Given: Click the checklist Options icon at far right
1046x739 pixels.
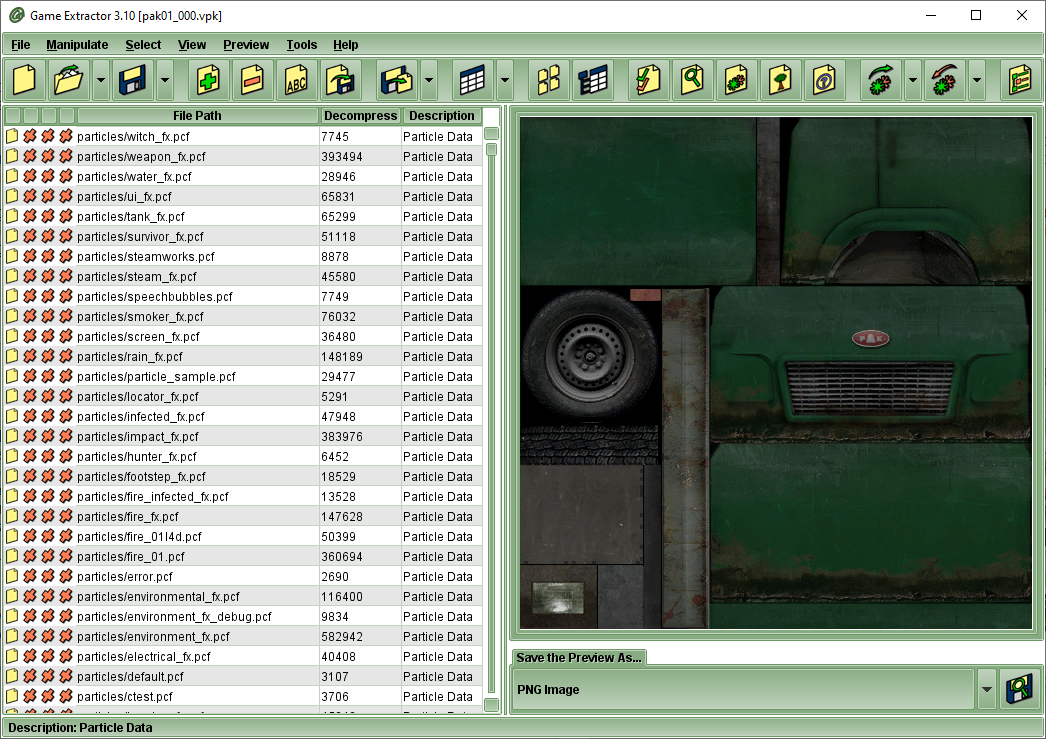Looking at the screenshot, I should [x=1020, y=80].
